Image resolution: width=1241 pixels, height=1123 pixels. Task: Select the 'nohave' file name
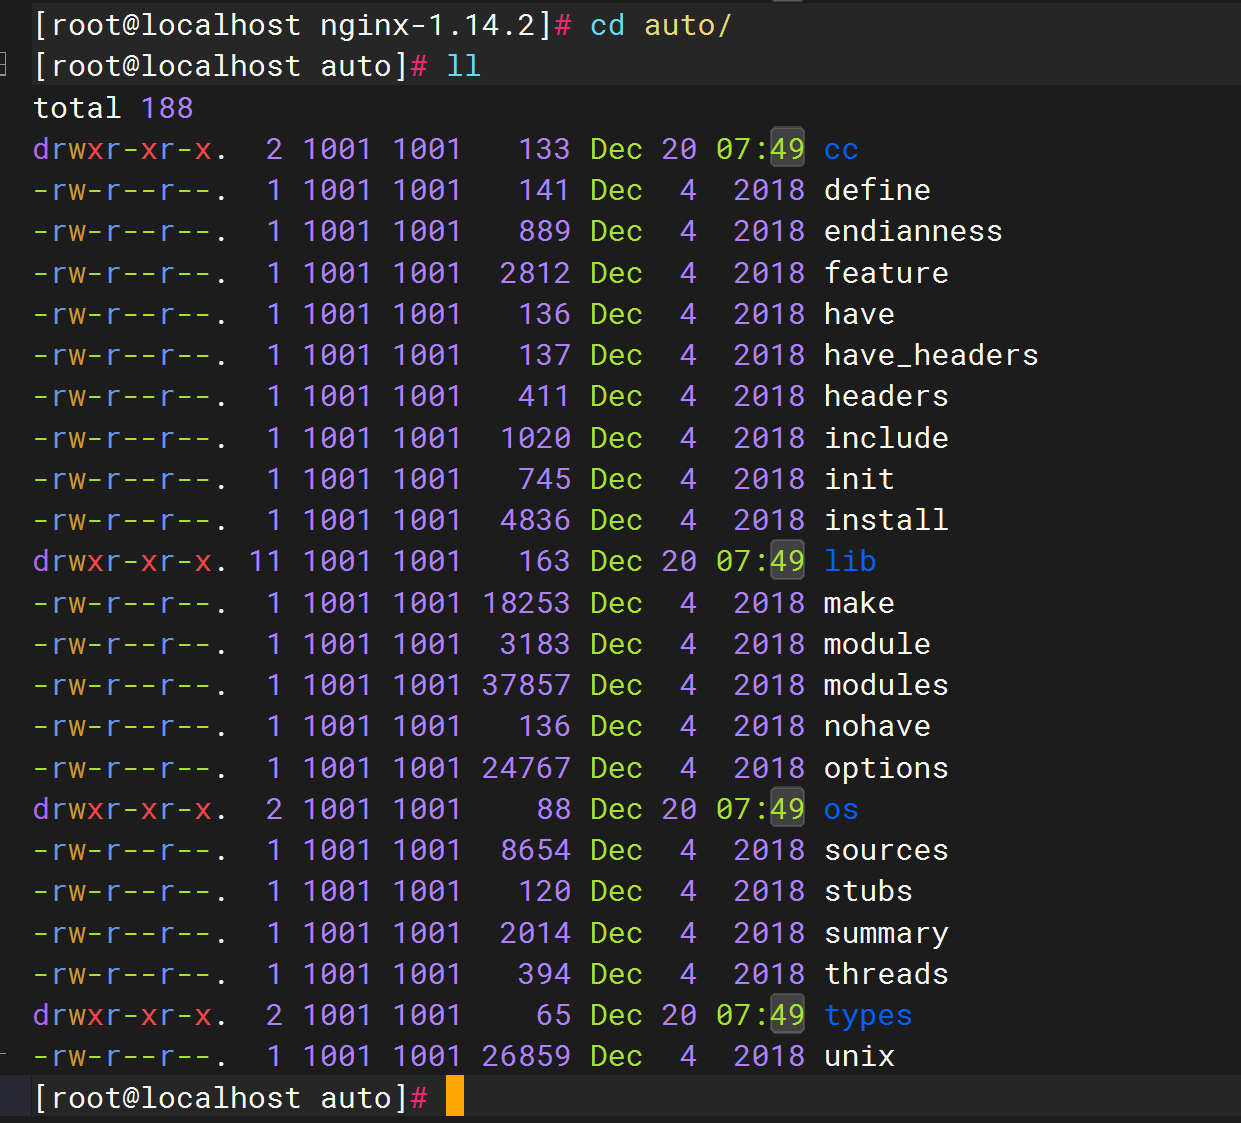877,726
